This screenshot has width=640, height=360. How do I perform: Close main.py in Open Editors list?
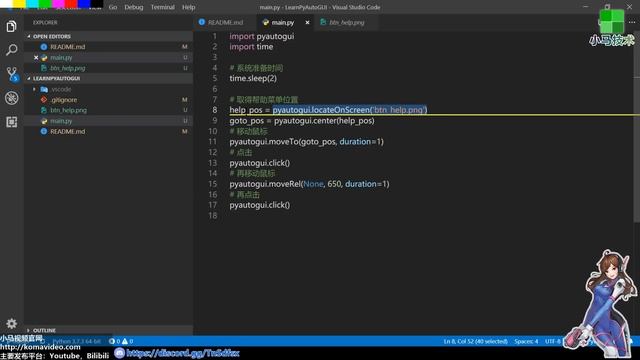36,58
